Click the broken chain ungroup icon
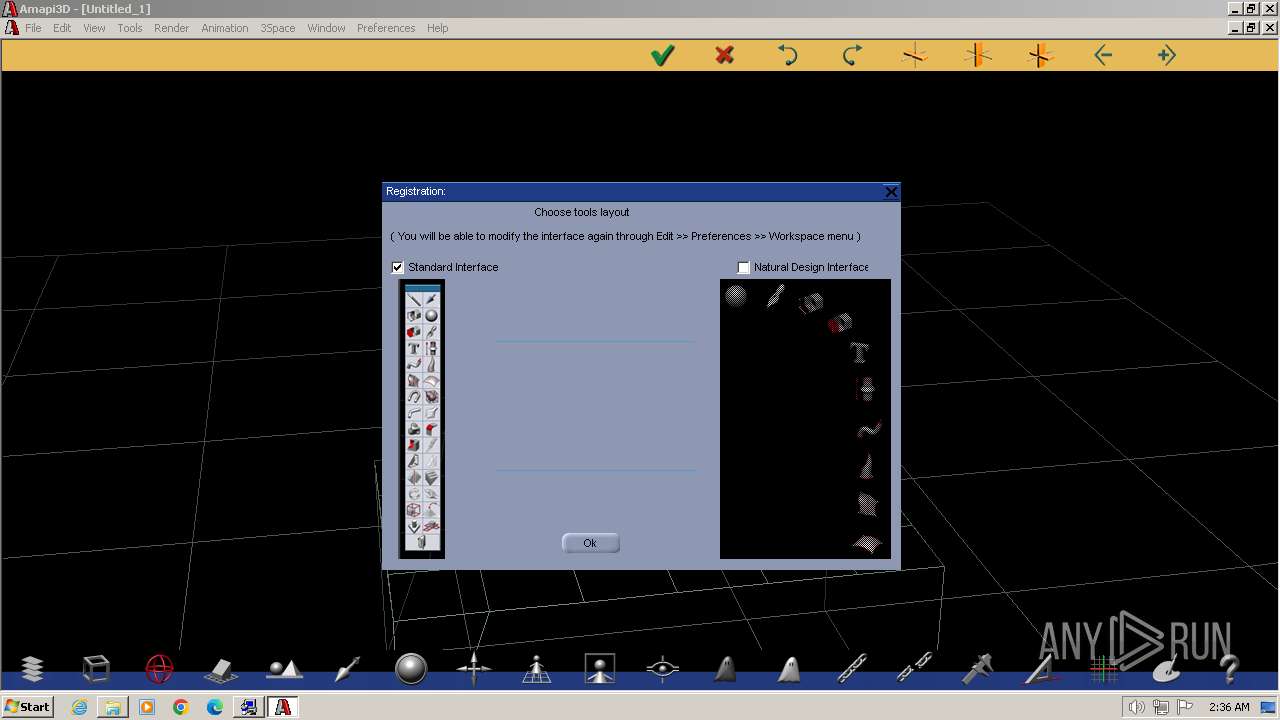The image size is (1280, 720). 915,668
